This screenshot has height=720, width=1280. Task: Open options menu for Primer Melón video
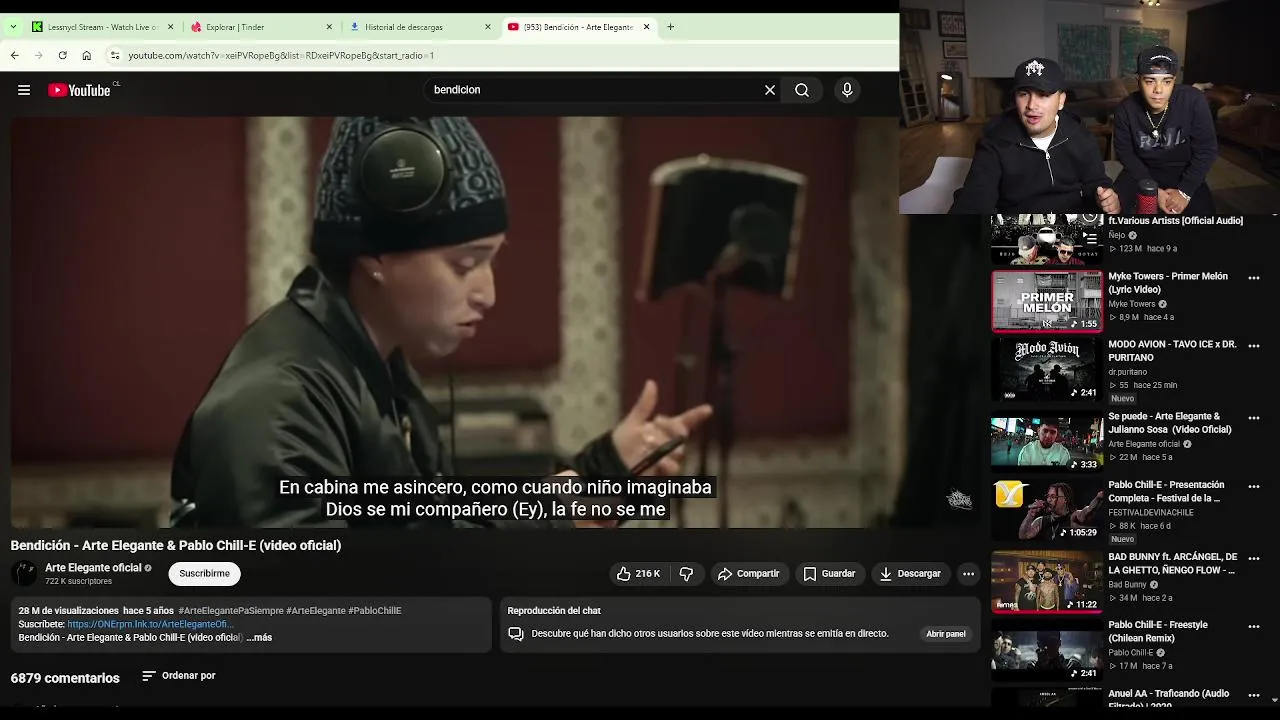(x=1254, y=278)
